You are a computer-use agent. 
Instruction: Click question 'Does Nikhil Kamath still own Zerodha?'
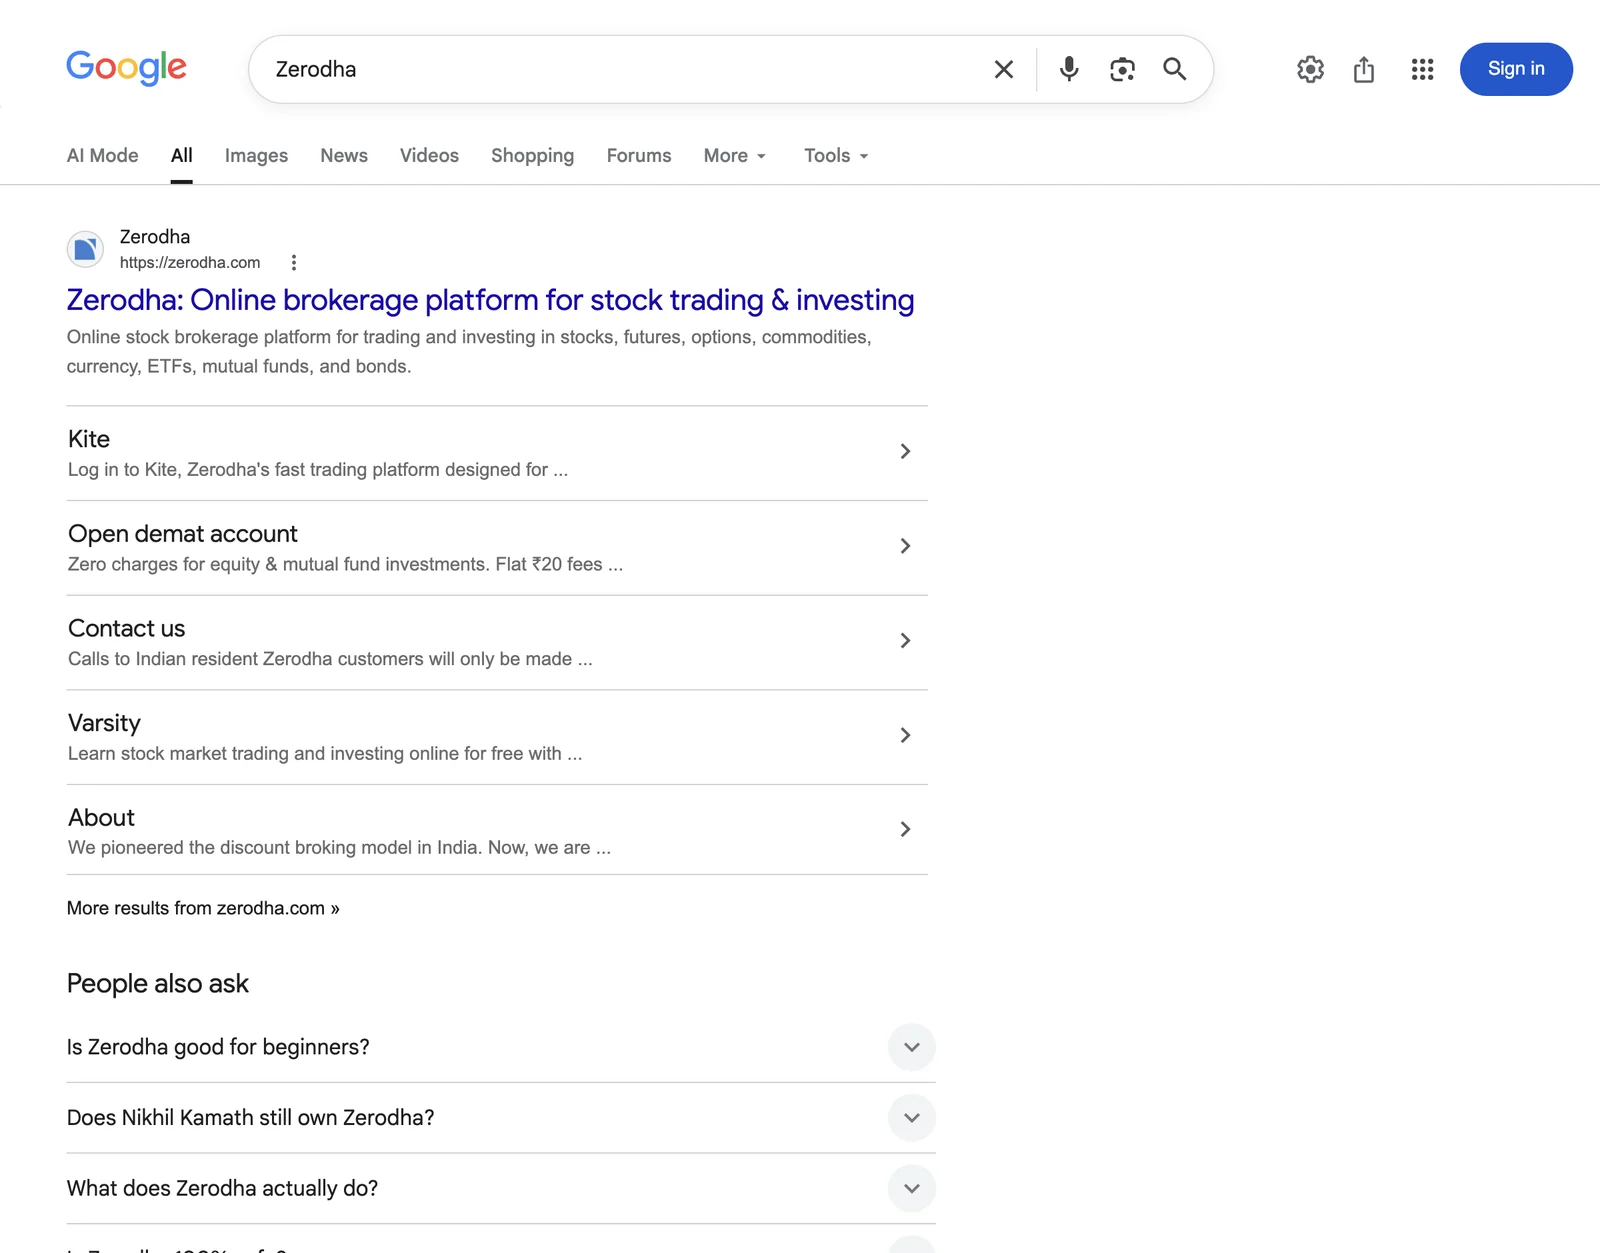click(x=251, y=1118)
